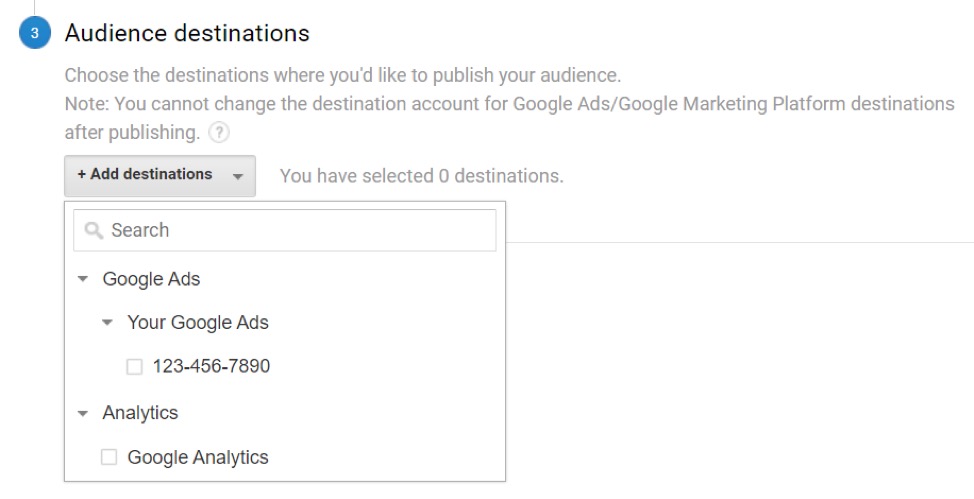Image resolution: width=974 pixels, height=499 pixels.
Task: Click the 'Choose the destinations' description line
Action: pos(342,75)
